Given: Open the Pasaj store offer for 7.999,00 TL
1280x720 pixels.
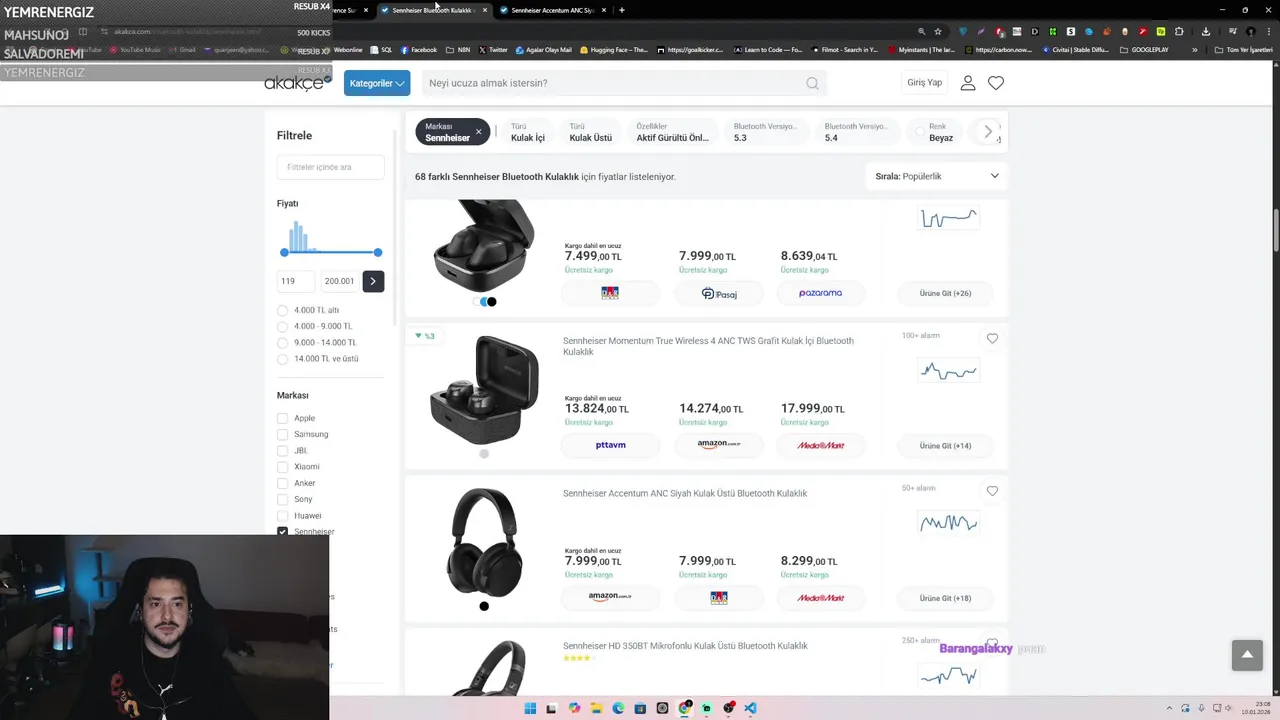Looking at the screenshot, I should (x=719, y=293).
